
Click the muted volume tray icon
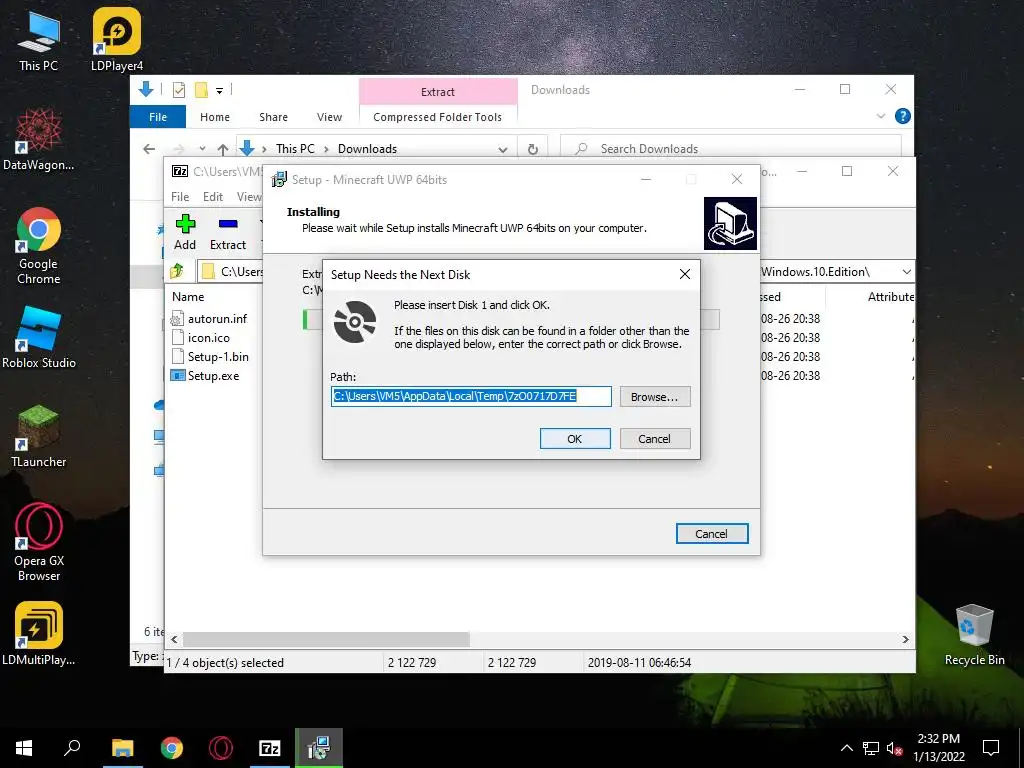tap(895, 748)
